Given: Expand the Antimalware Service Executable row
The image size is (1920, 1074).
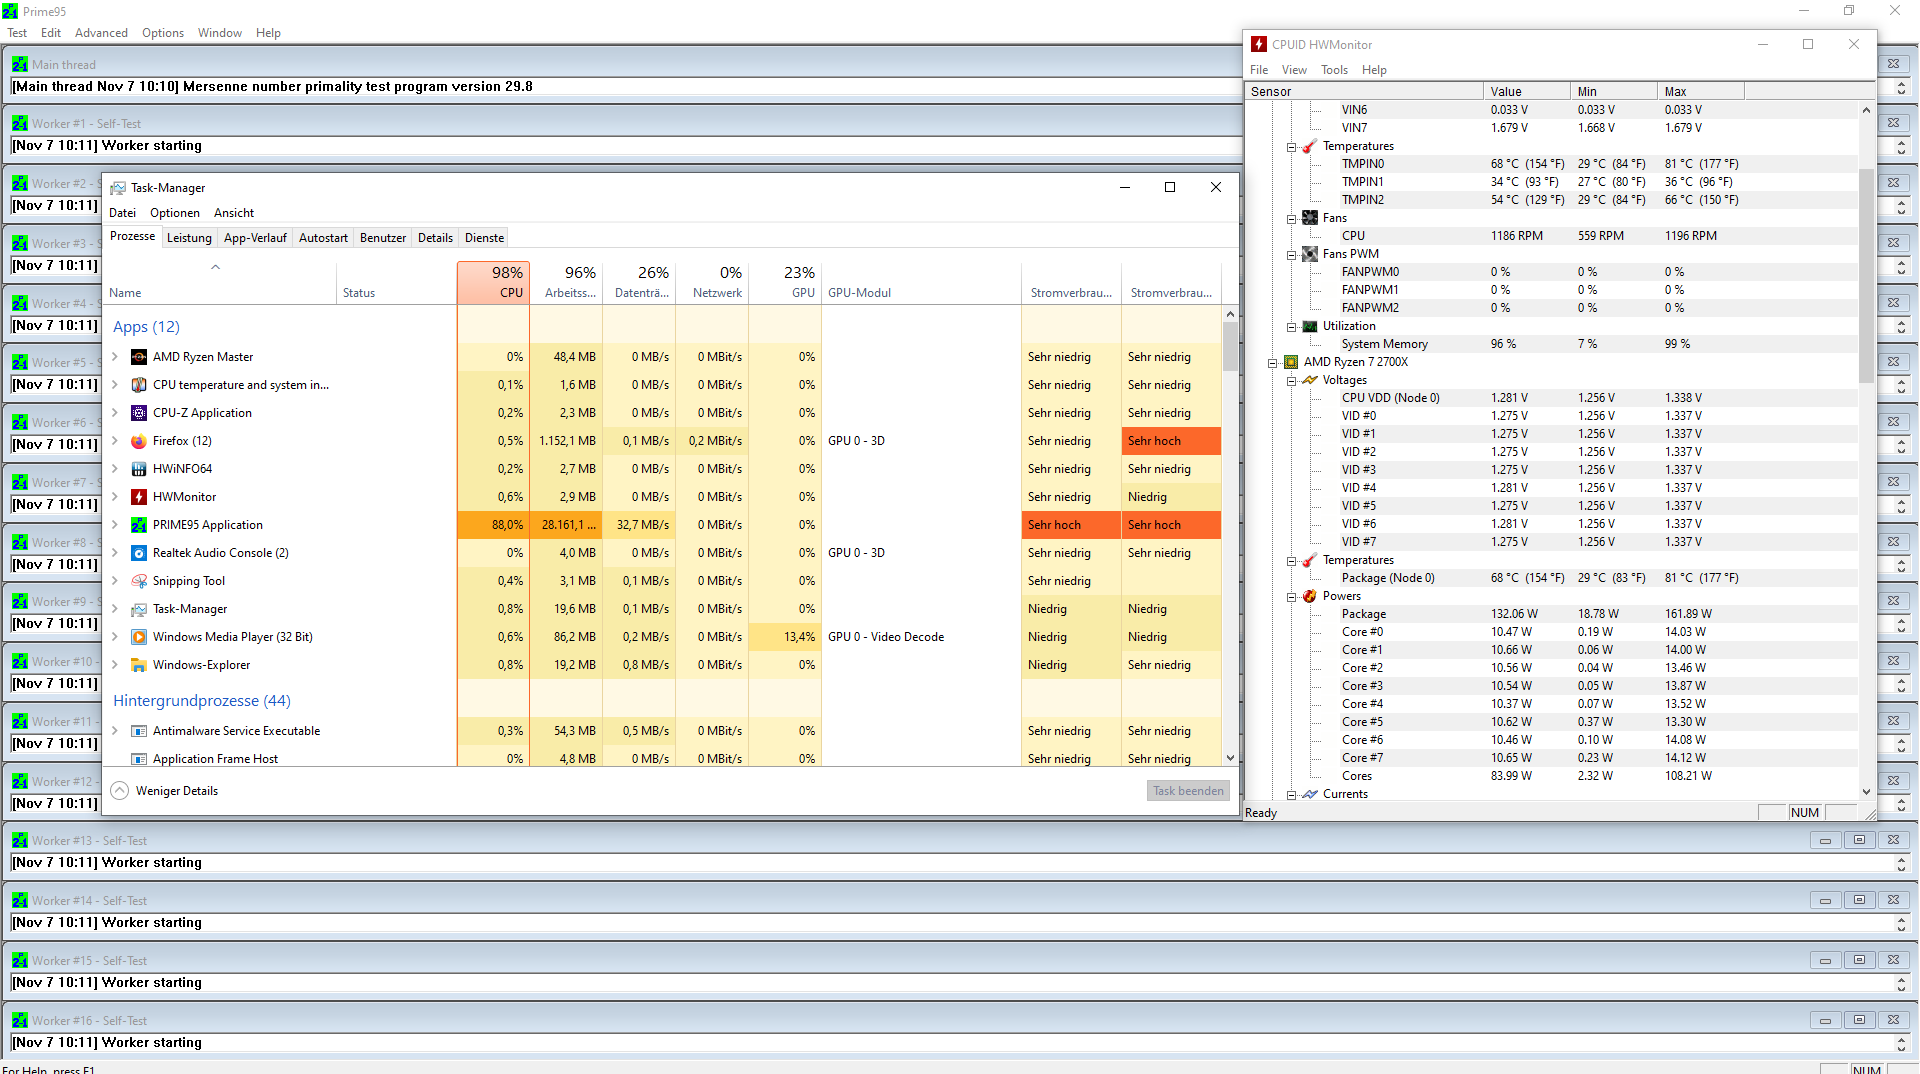Looking at the screenshot, I should pos(115,731).
